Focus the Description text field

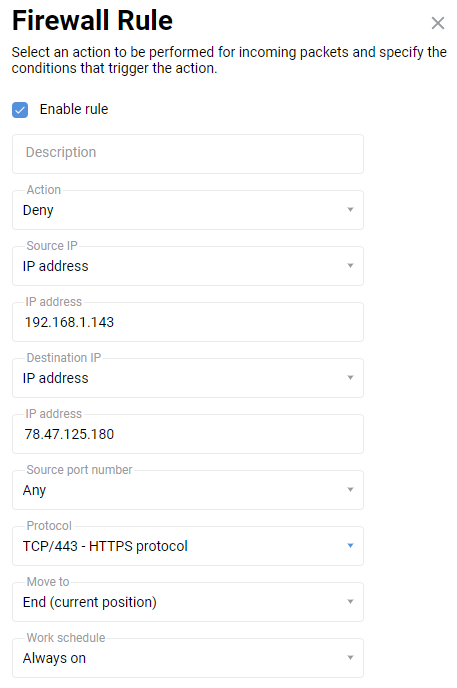[188, 154]
